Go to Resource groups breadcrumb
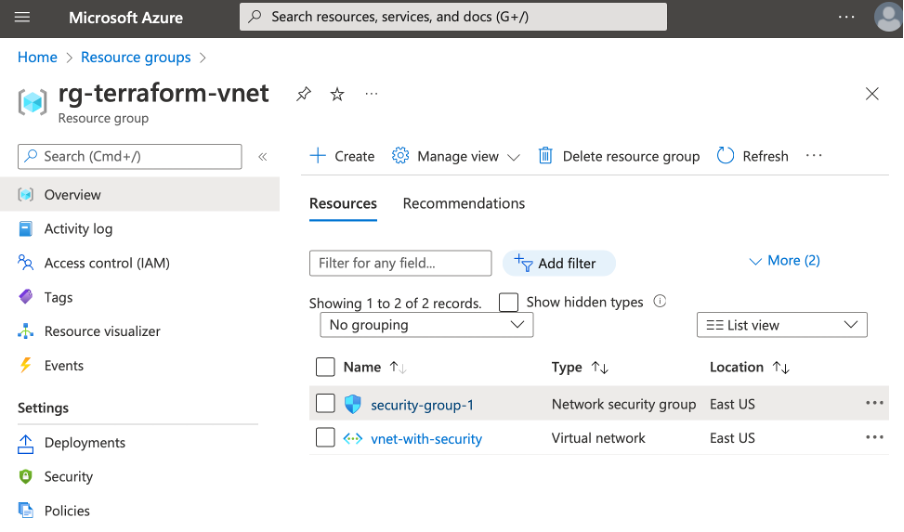 click(x=135, y=58)
